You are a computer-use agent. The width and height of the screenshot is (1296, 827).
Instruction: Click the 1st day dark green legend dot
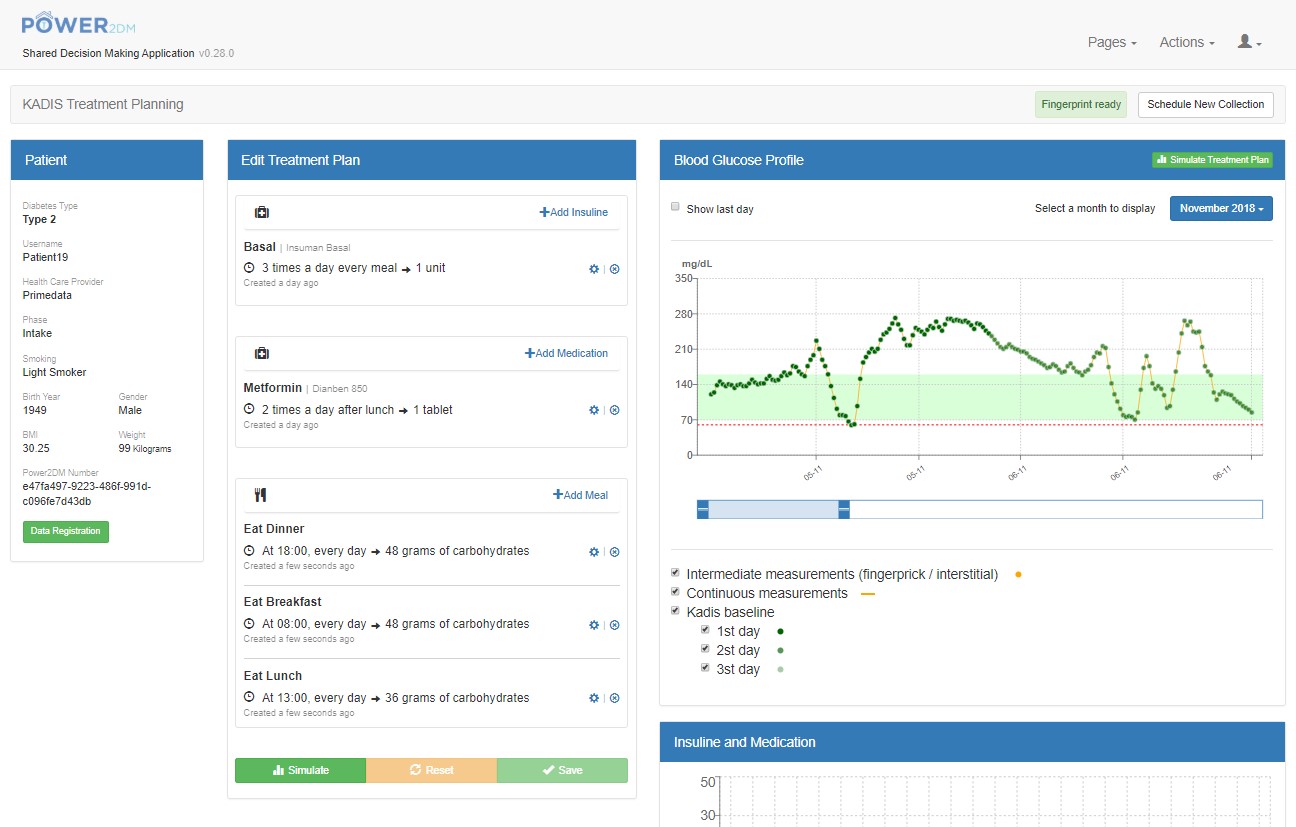click(780, 631)
